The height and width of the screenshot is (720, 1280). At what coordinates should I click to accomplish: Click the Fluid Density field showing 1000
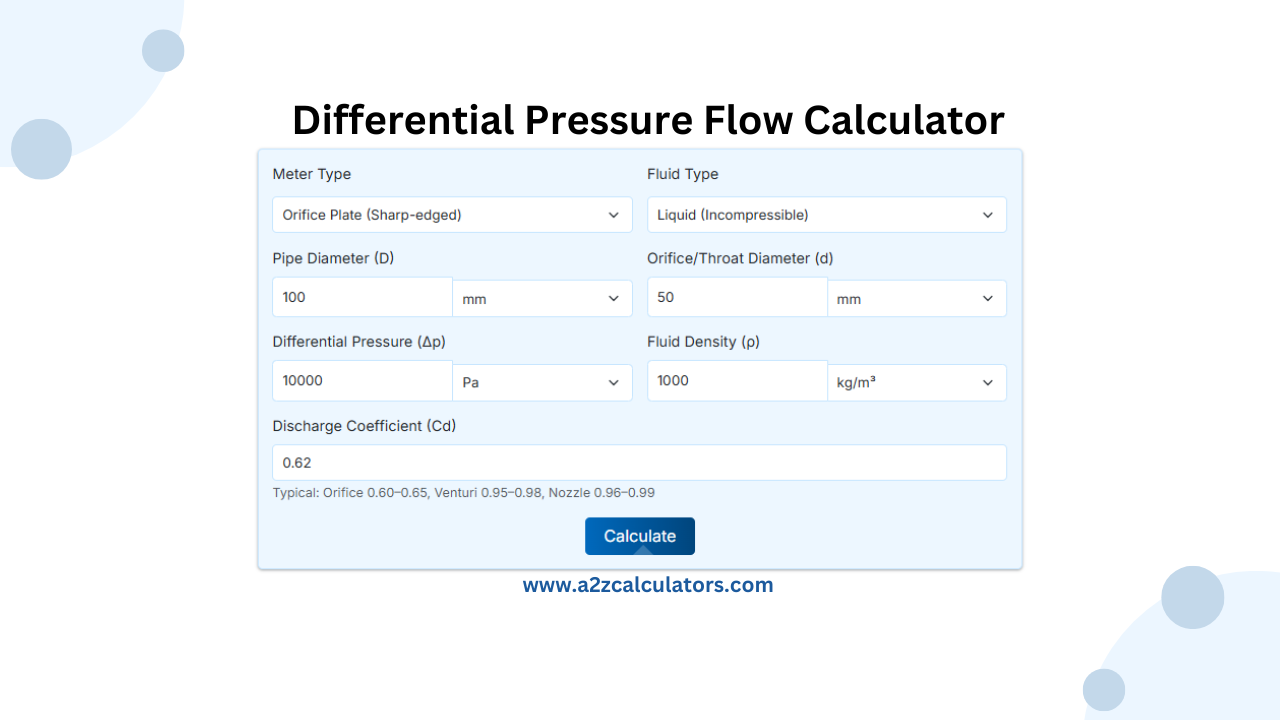(x=737, y=381)
